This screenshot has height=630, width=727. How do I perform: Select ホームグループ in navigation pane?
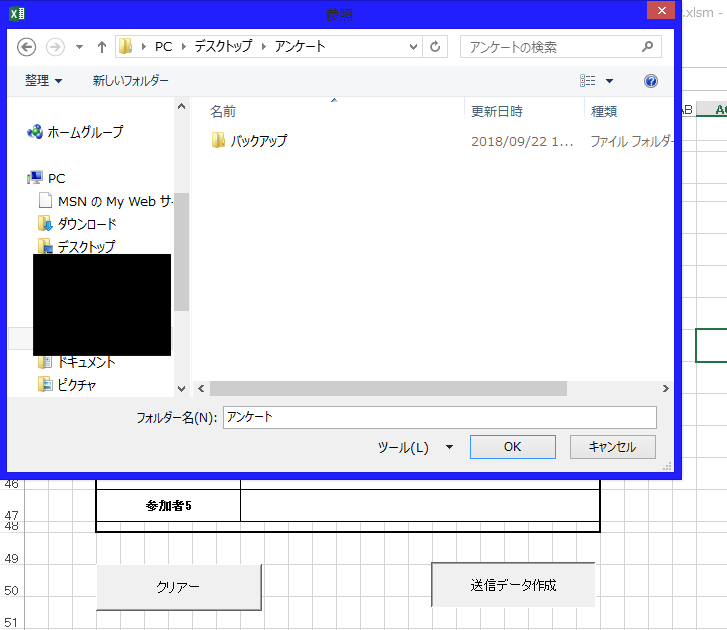(85, 132)
